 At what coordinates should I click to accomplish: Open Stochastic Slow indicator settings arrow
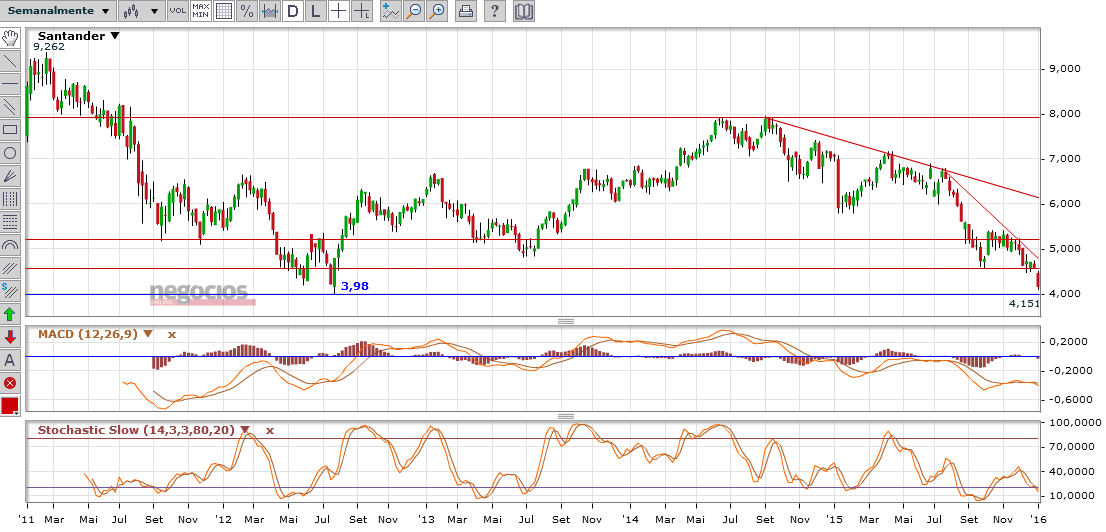point(245,430)
